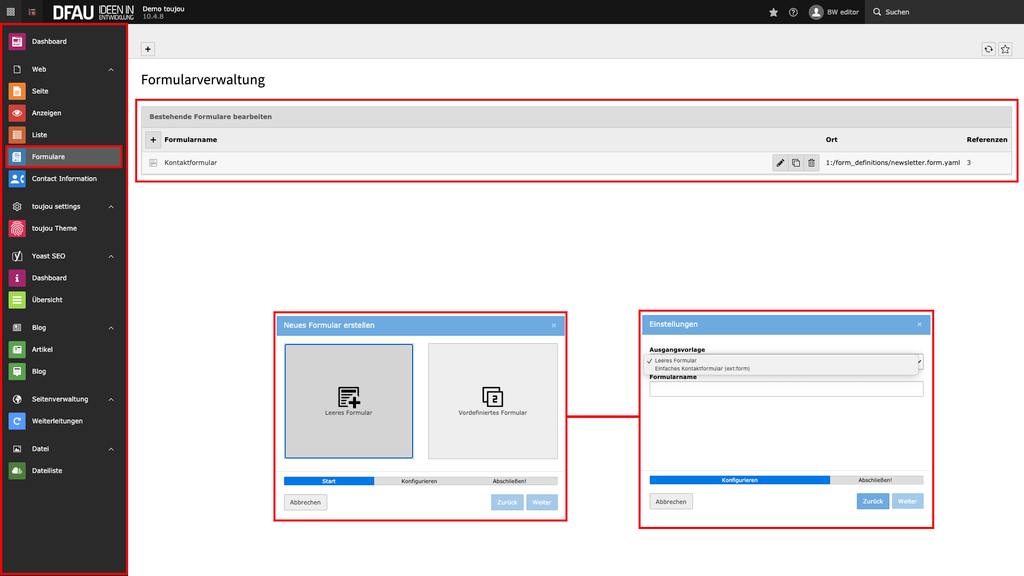Choose the Leeres Formular tile
Screen dimensions: 1024x576
click(x=348, y=401)
